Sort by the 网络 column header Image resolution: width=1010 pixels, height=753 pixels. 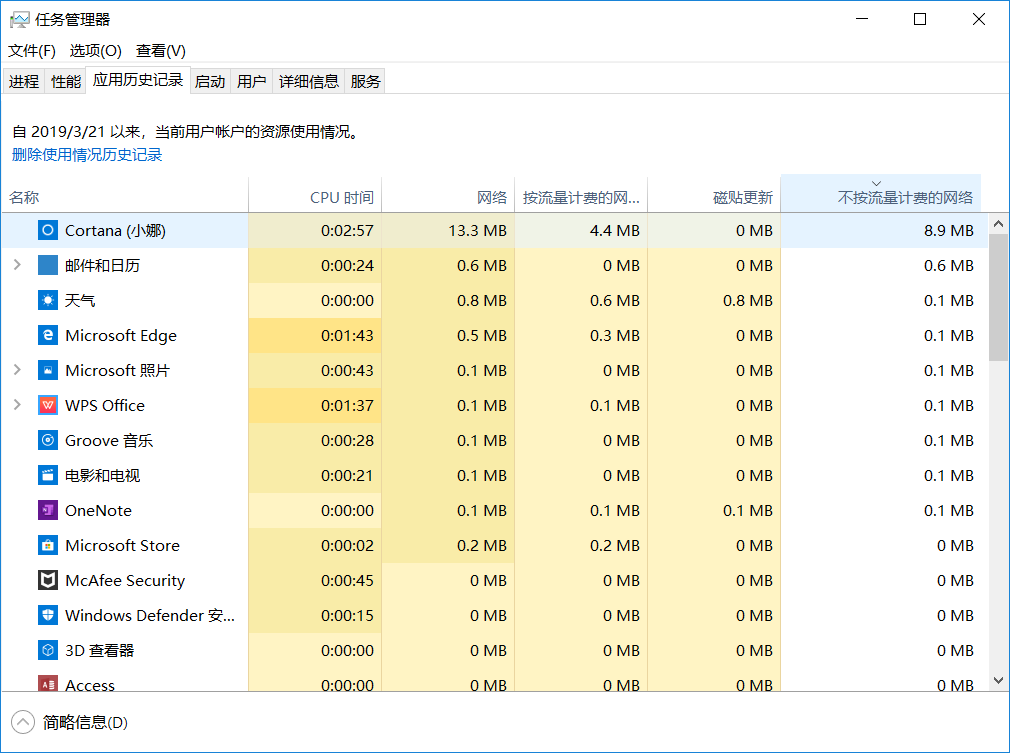(x=448, y=196)
